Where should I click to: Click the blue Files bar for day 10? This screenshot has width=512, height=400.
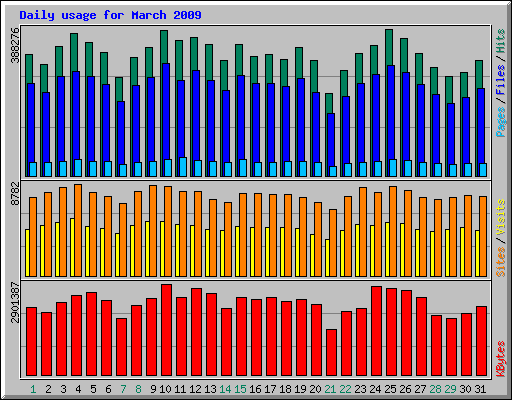point(166,111)
